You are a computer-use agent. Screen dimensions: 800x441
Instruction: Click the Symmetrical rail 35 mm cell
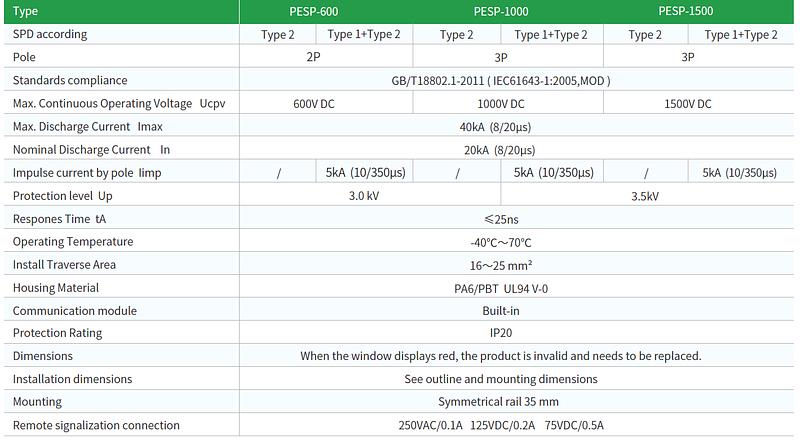tap(500, 402)
